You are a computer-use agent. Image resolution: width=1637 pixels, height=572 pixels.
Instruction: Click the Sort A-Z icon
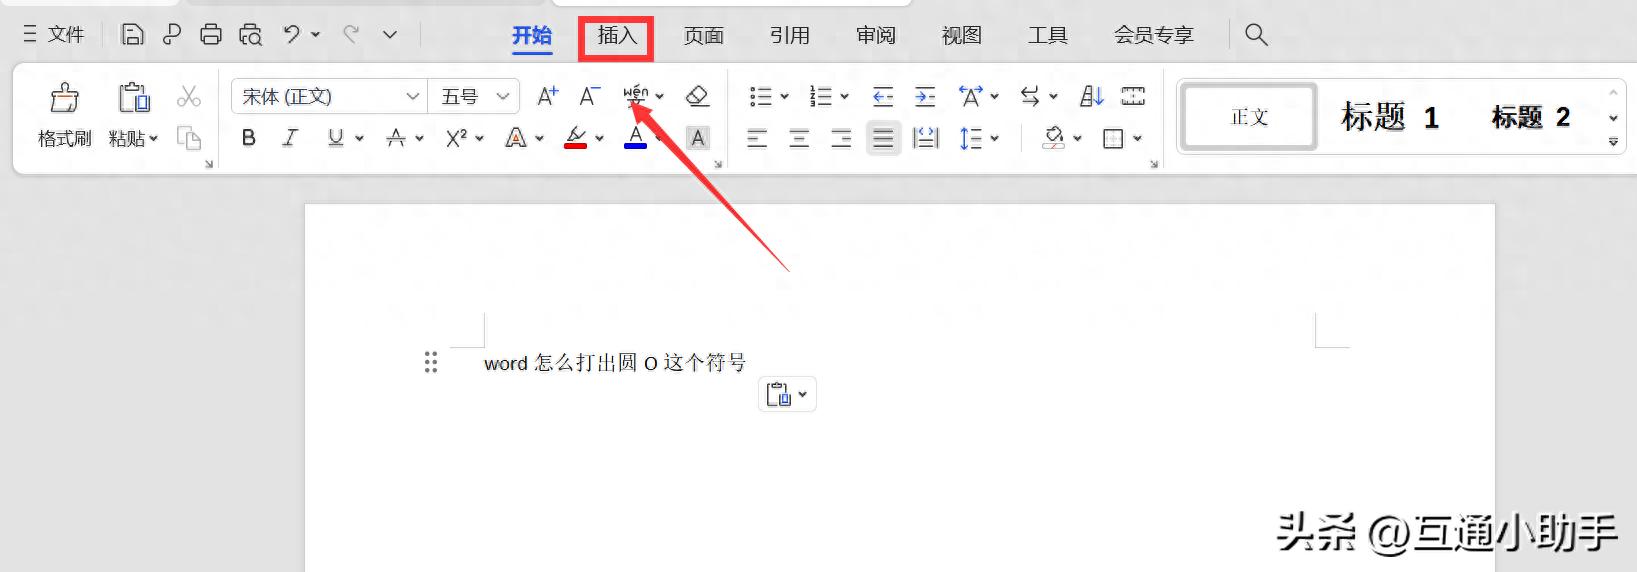tap(1091, 96)
